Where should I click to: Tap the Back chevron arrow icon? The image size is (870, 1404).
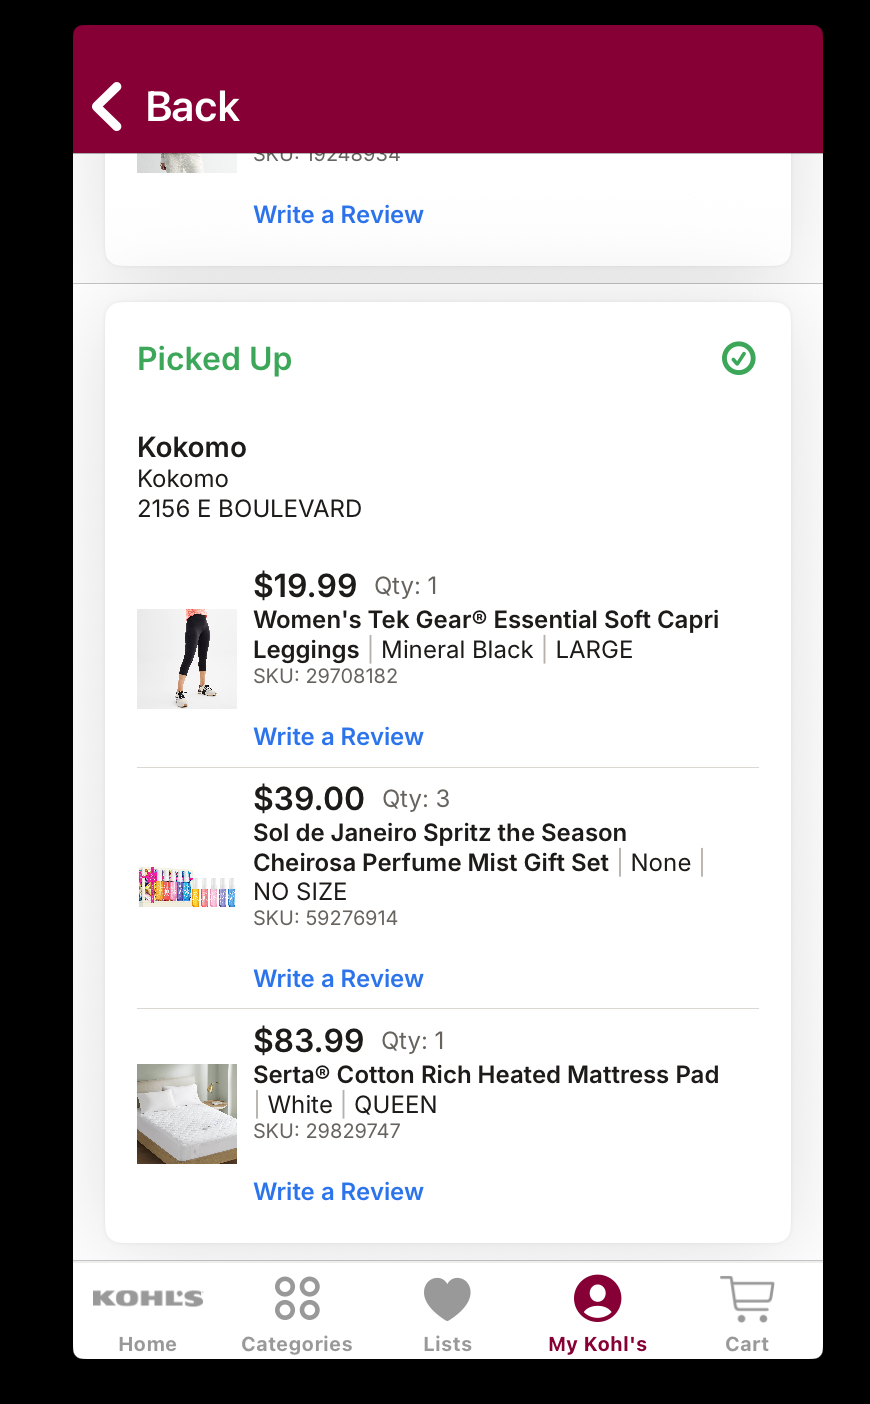pyautogui.click(x=107, y=106)
